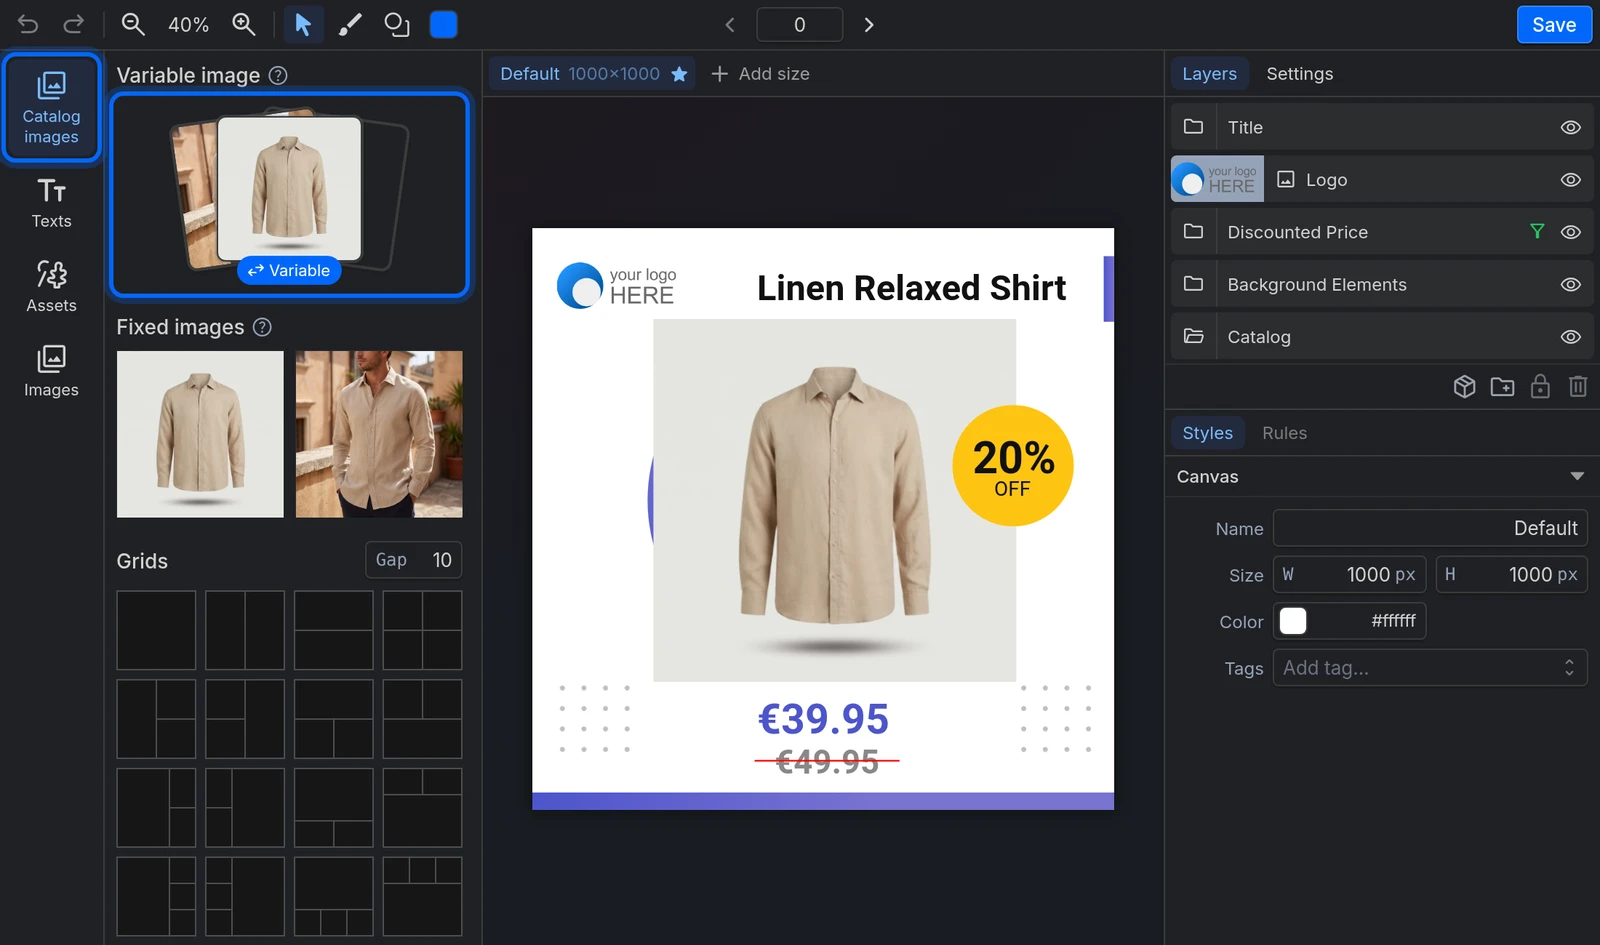Click the 3D box component icon
The height and width of the screenshot is (945, 1600).
[1464, 387]
